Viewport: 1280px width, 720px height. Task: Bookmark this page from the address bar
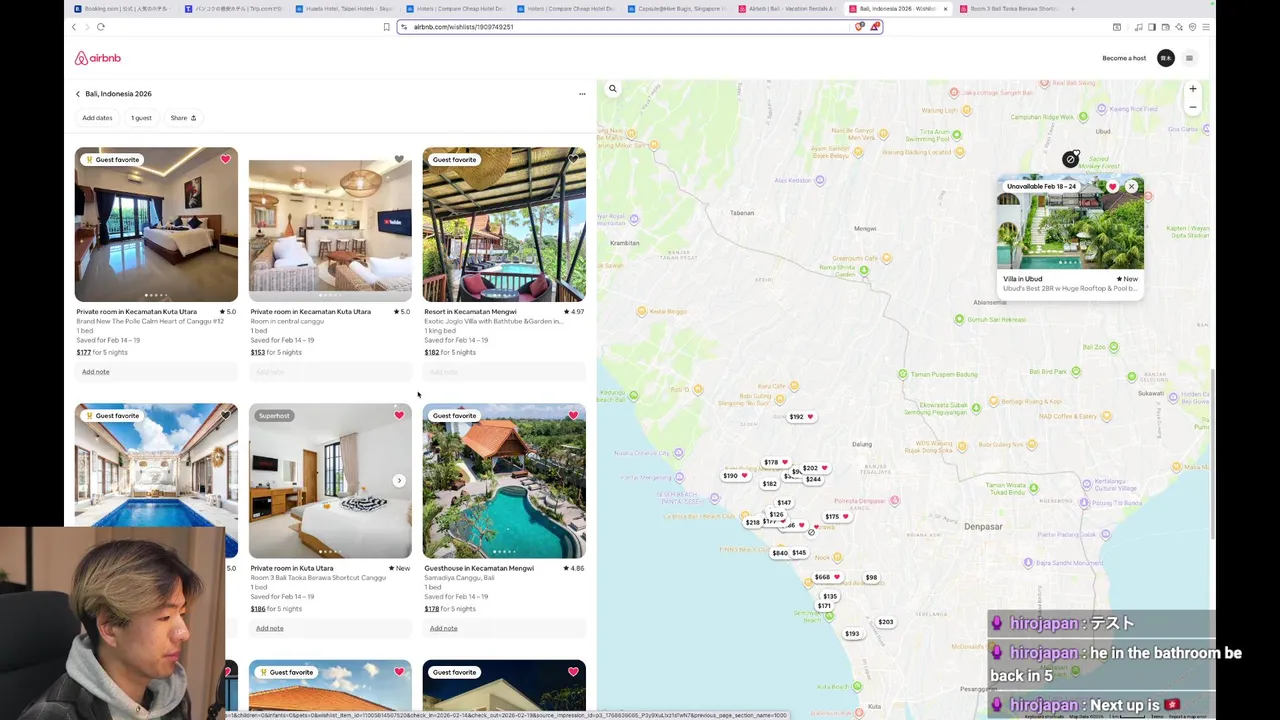coord(386,27)
